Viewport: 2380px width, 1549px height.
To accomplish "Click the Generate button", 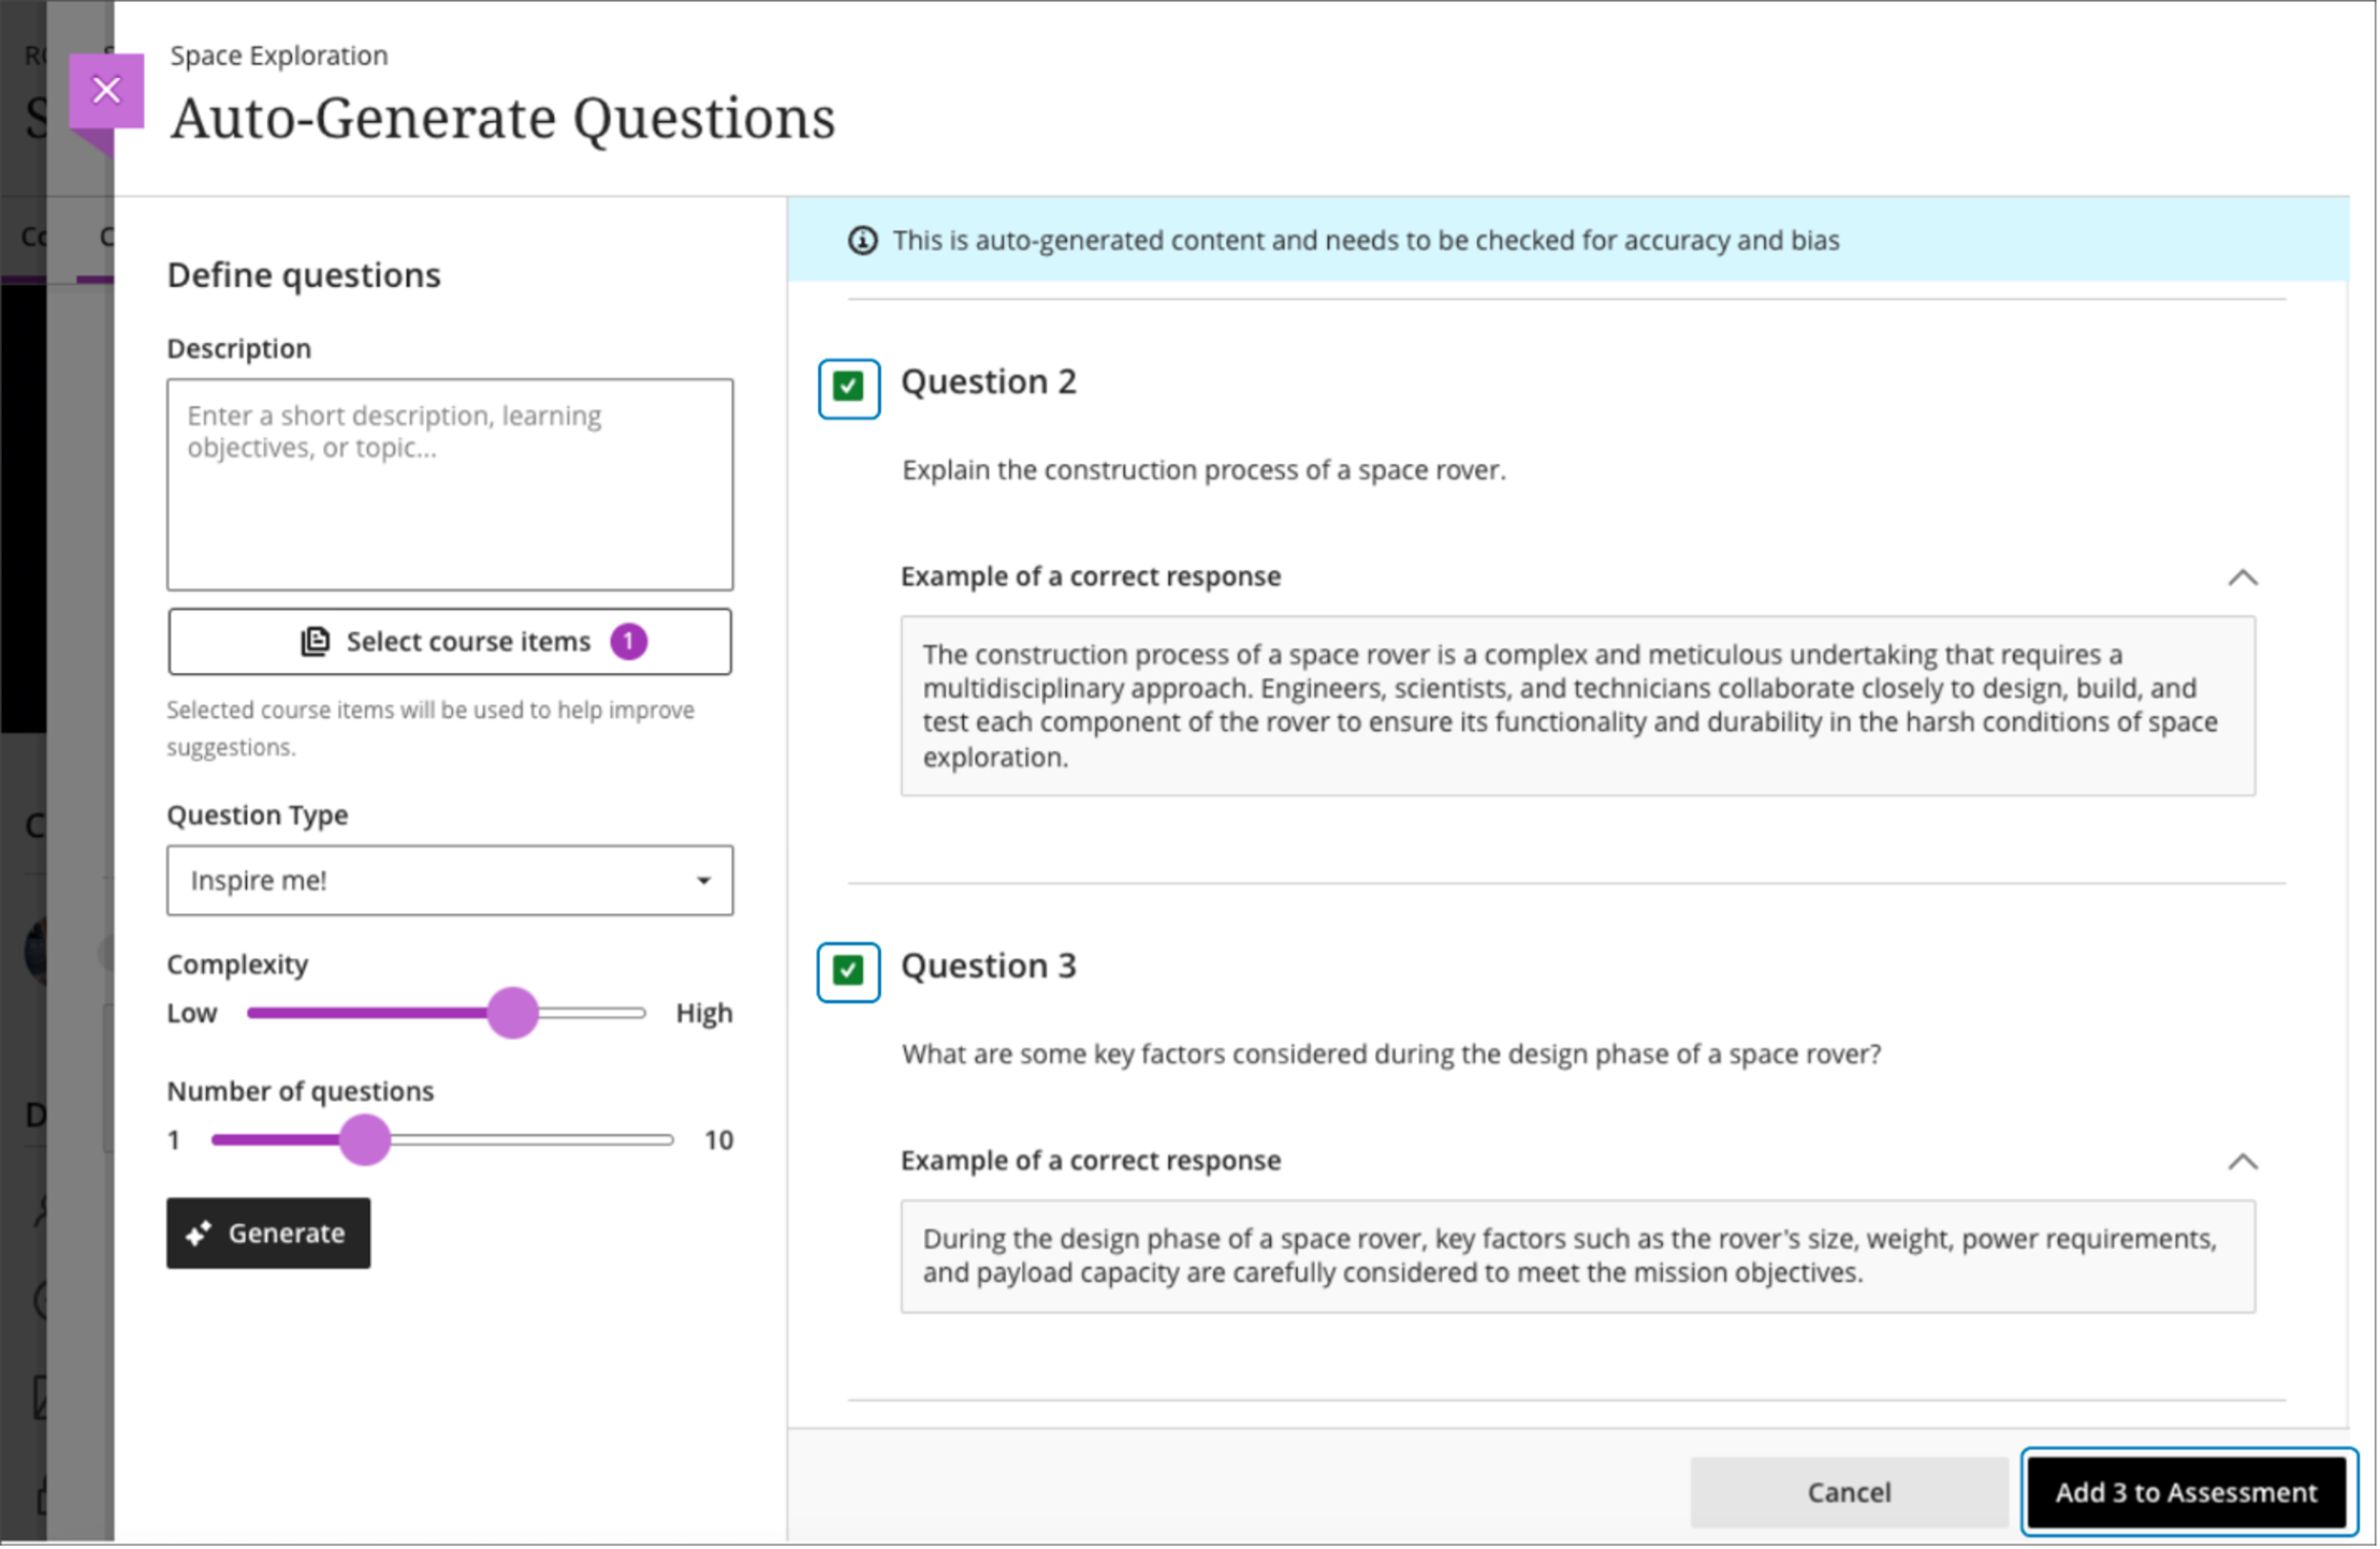I will tap(269, 1233).
